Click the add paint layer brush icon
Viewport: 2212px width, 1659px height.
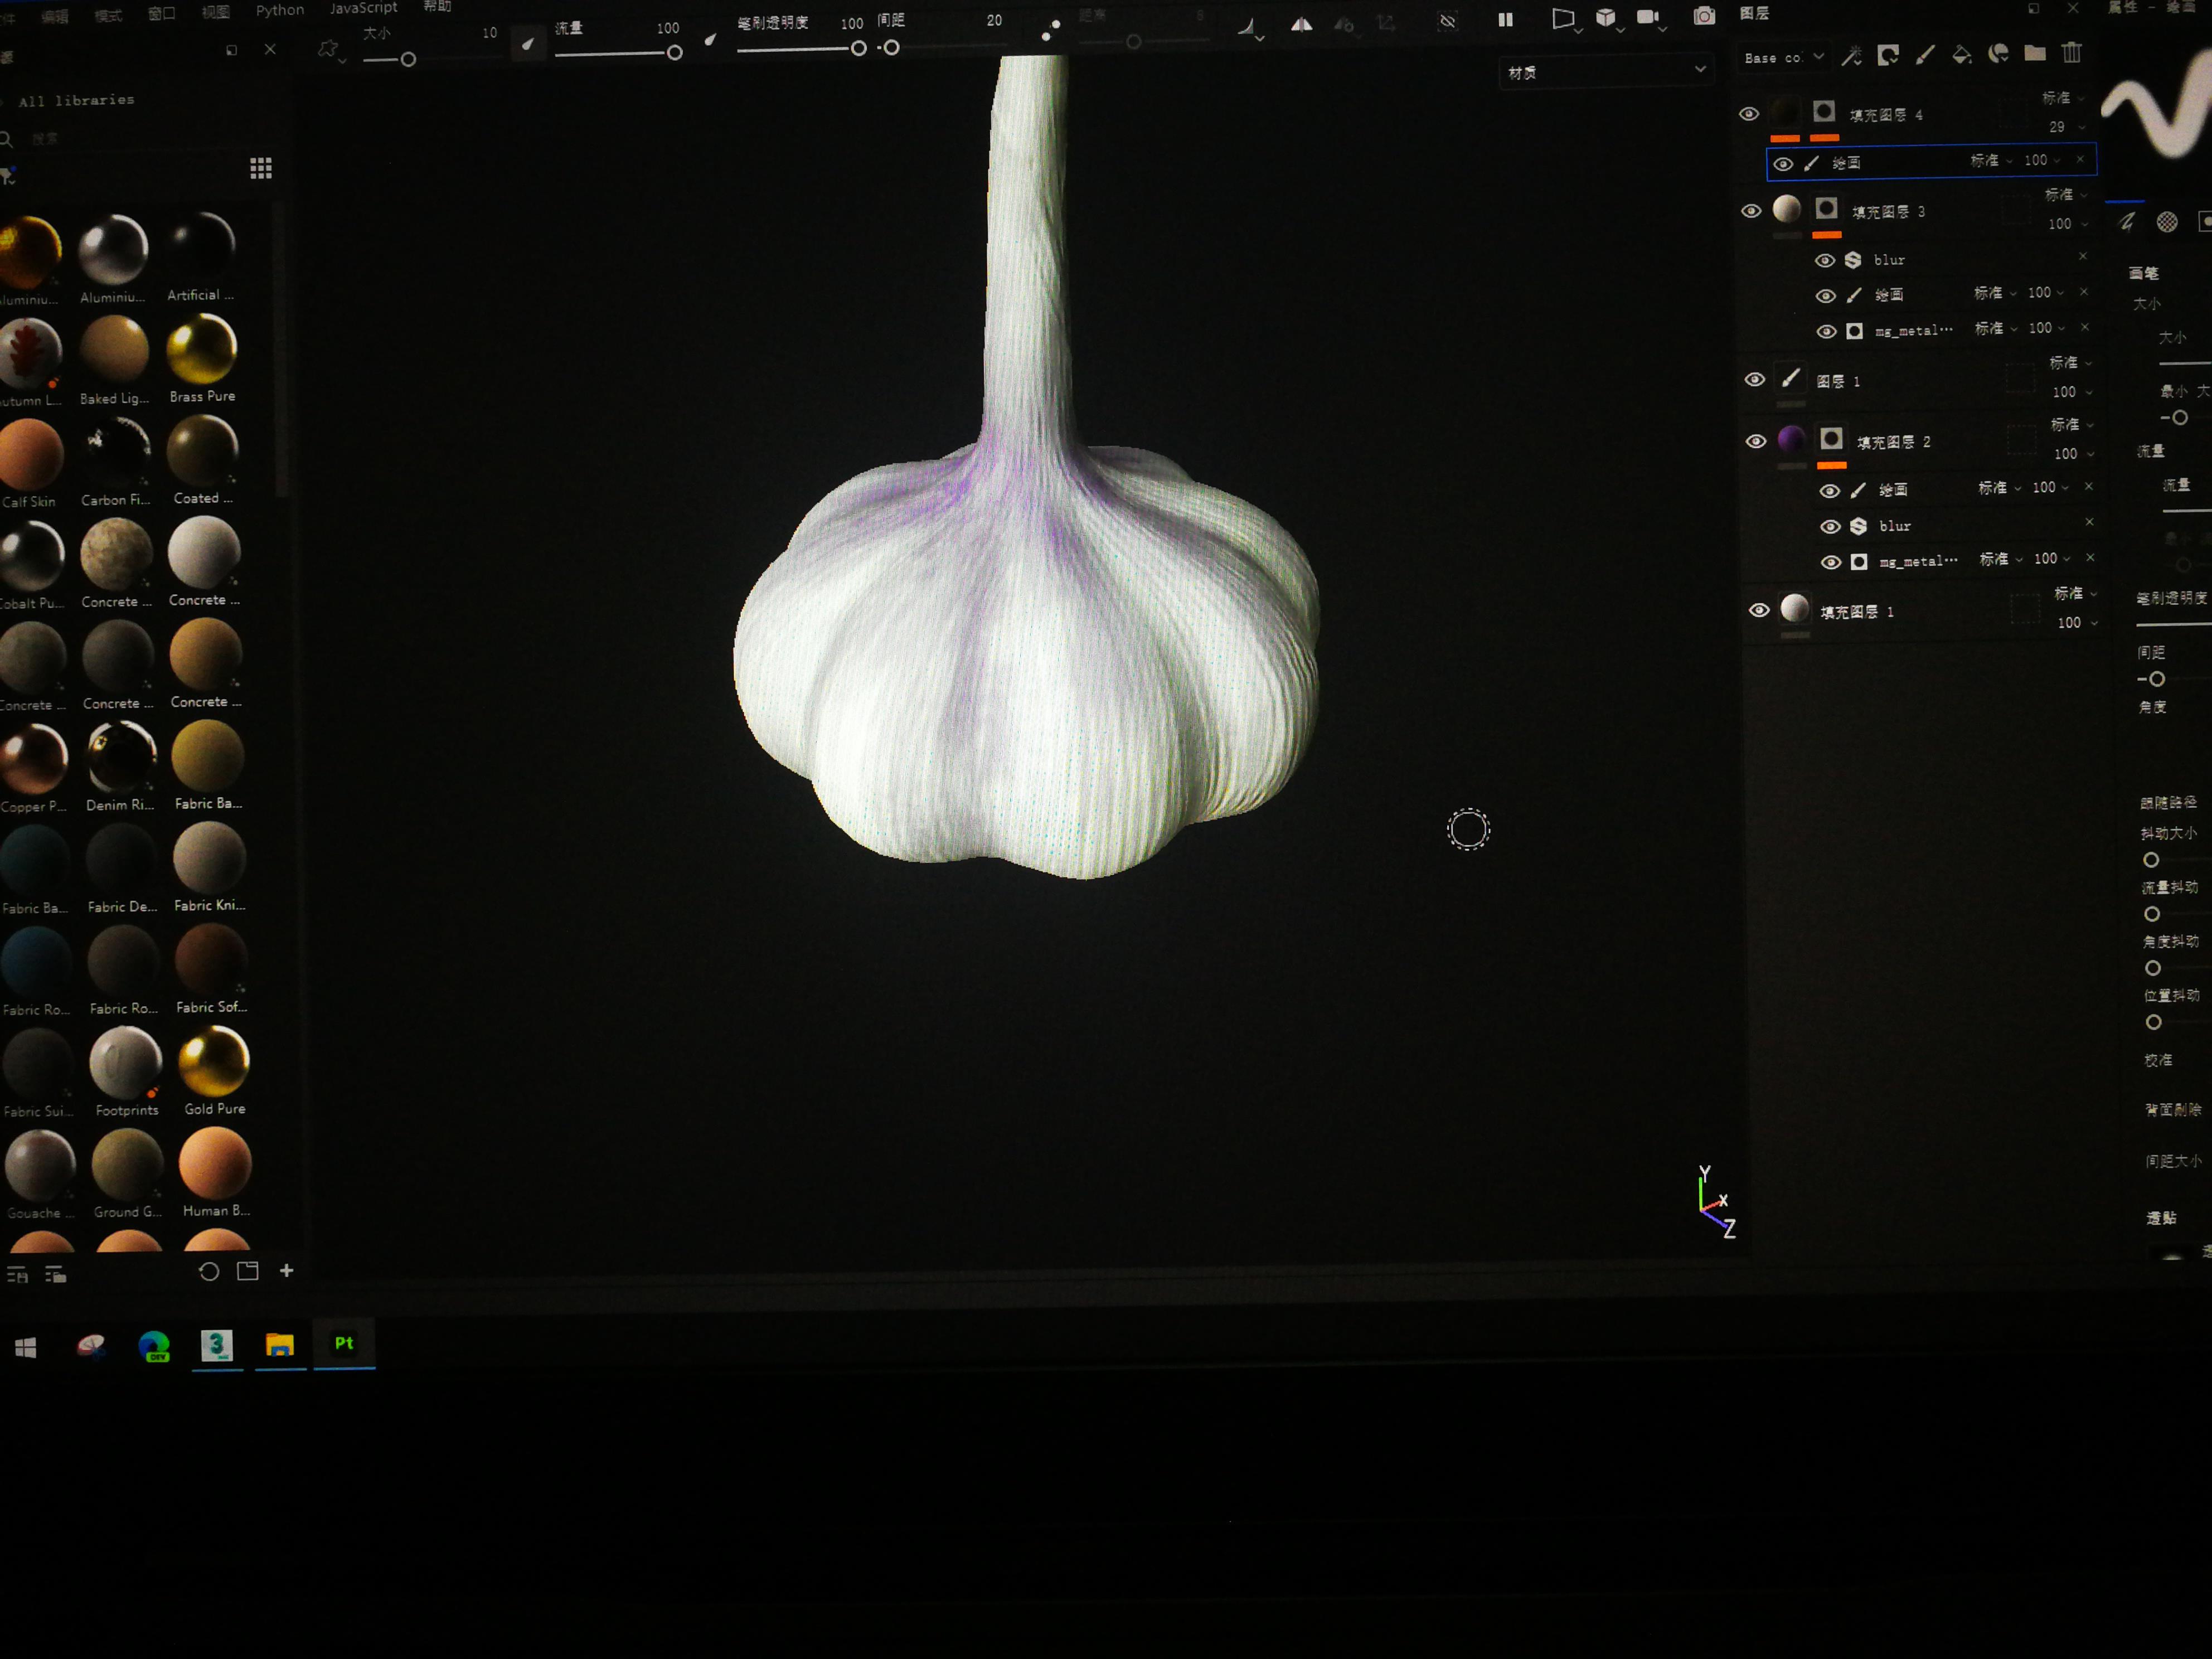tap(1925, 54)
